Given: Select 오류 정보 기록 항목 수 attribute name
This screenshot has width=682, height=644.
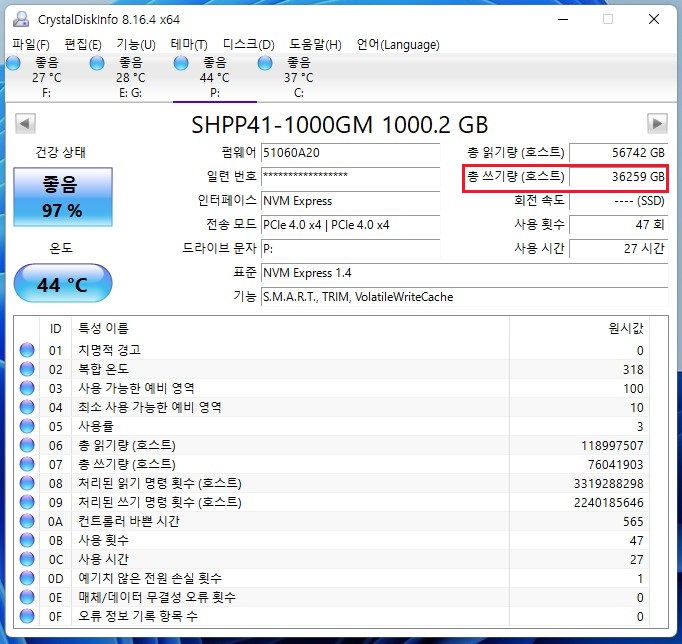Looking at the screenshot, I should tap(138, 616).
